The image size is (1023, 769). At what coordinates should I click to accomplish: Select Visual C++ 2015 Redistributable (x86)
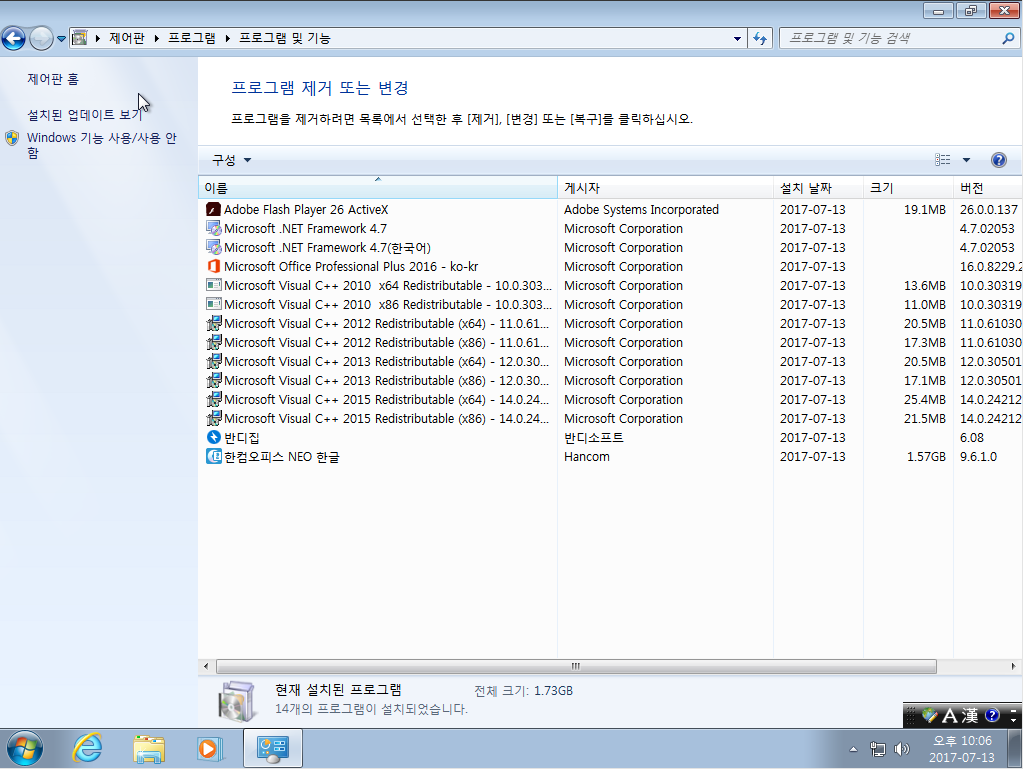[x=386, y=418]
